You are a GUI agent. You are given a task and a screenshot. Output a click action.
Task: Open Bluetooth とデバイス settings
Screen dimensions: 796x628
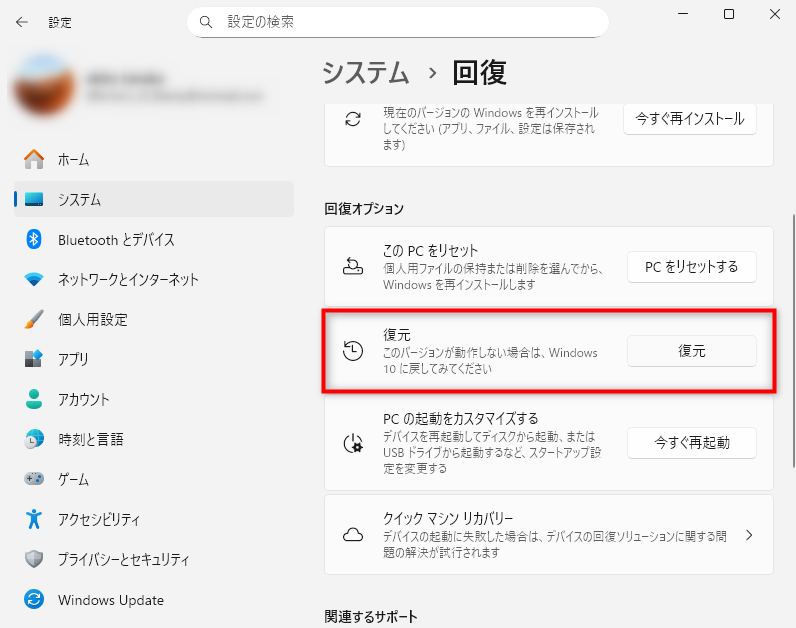tap(116, 240)
